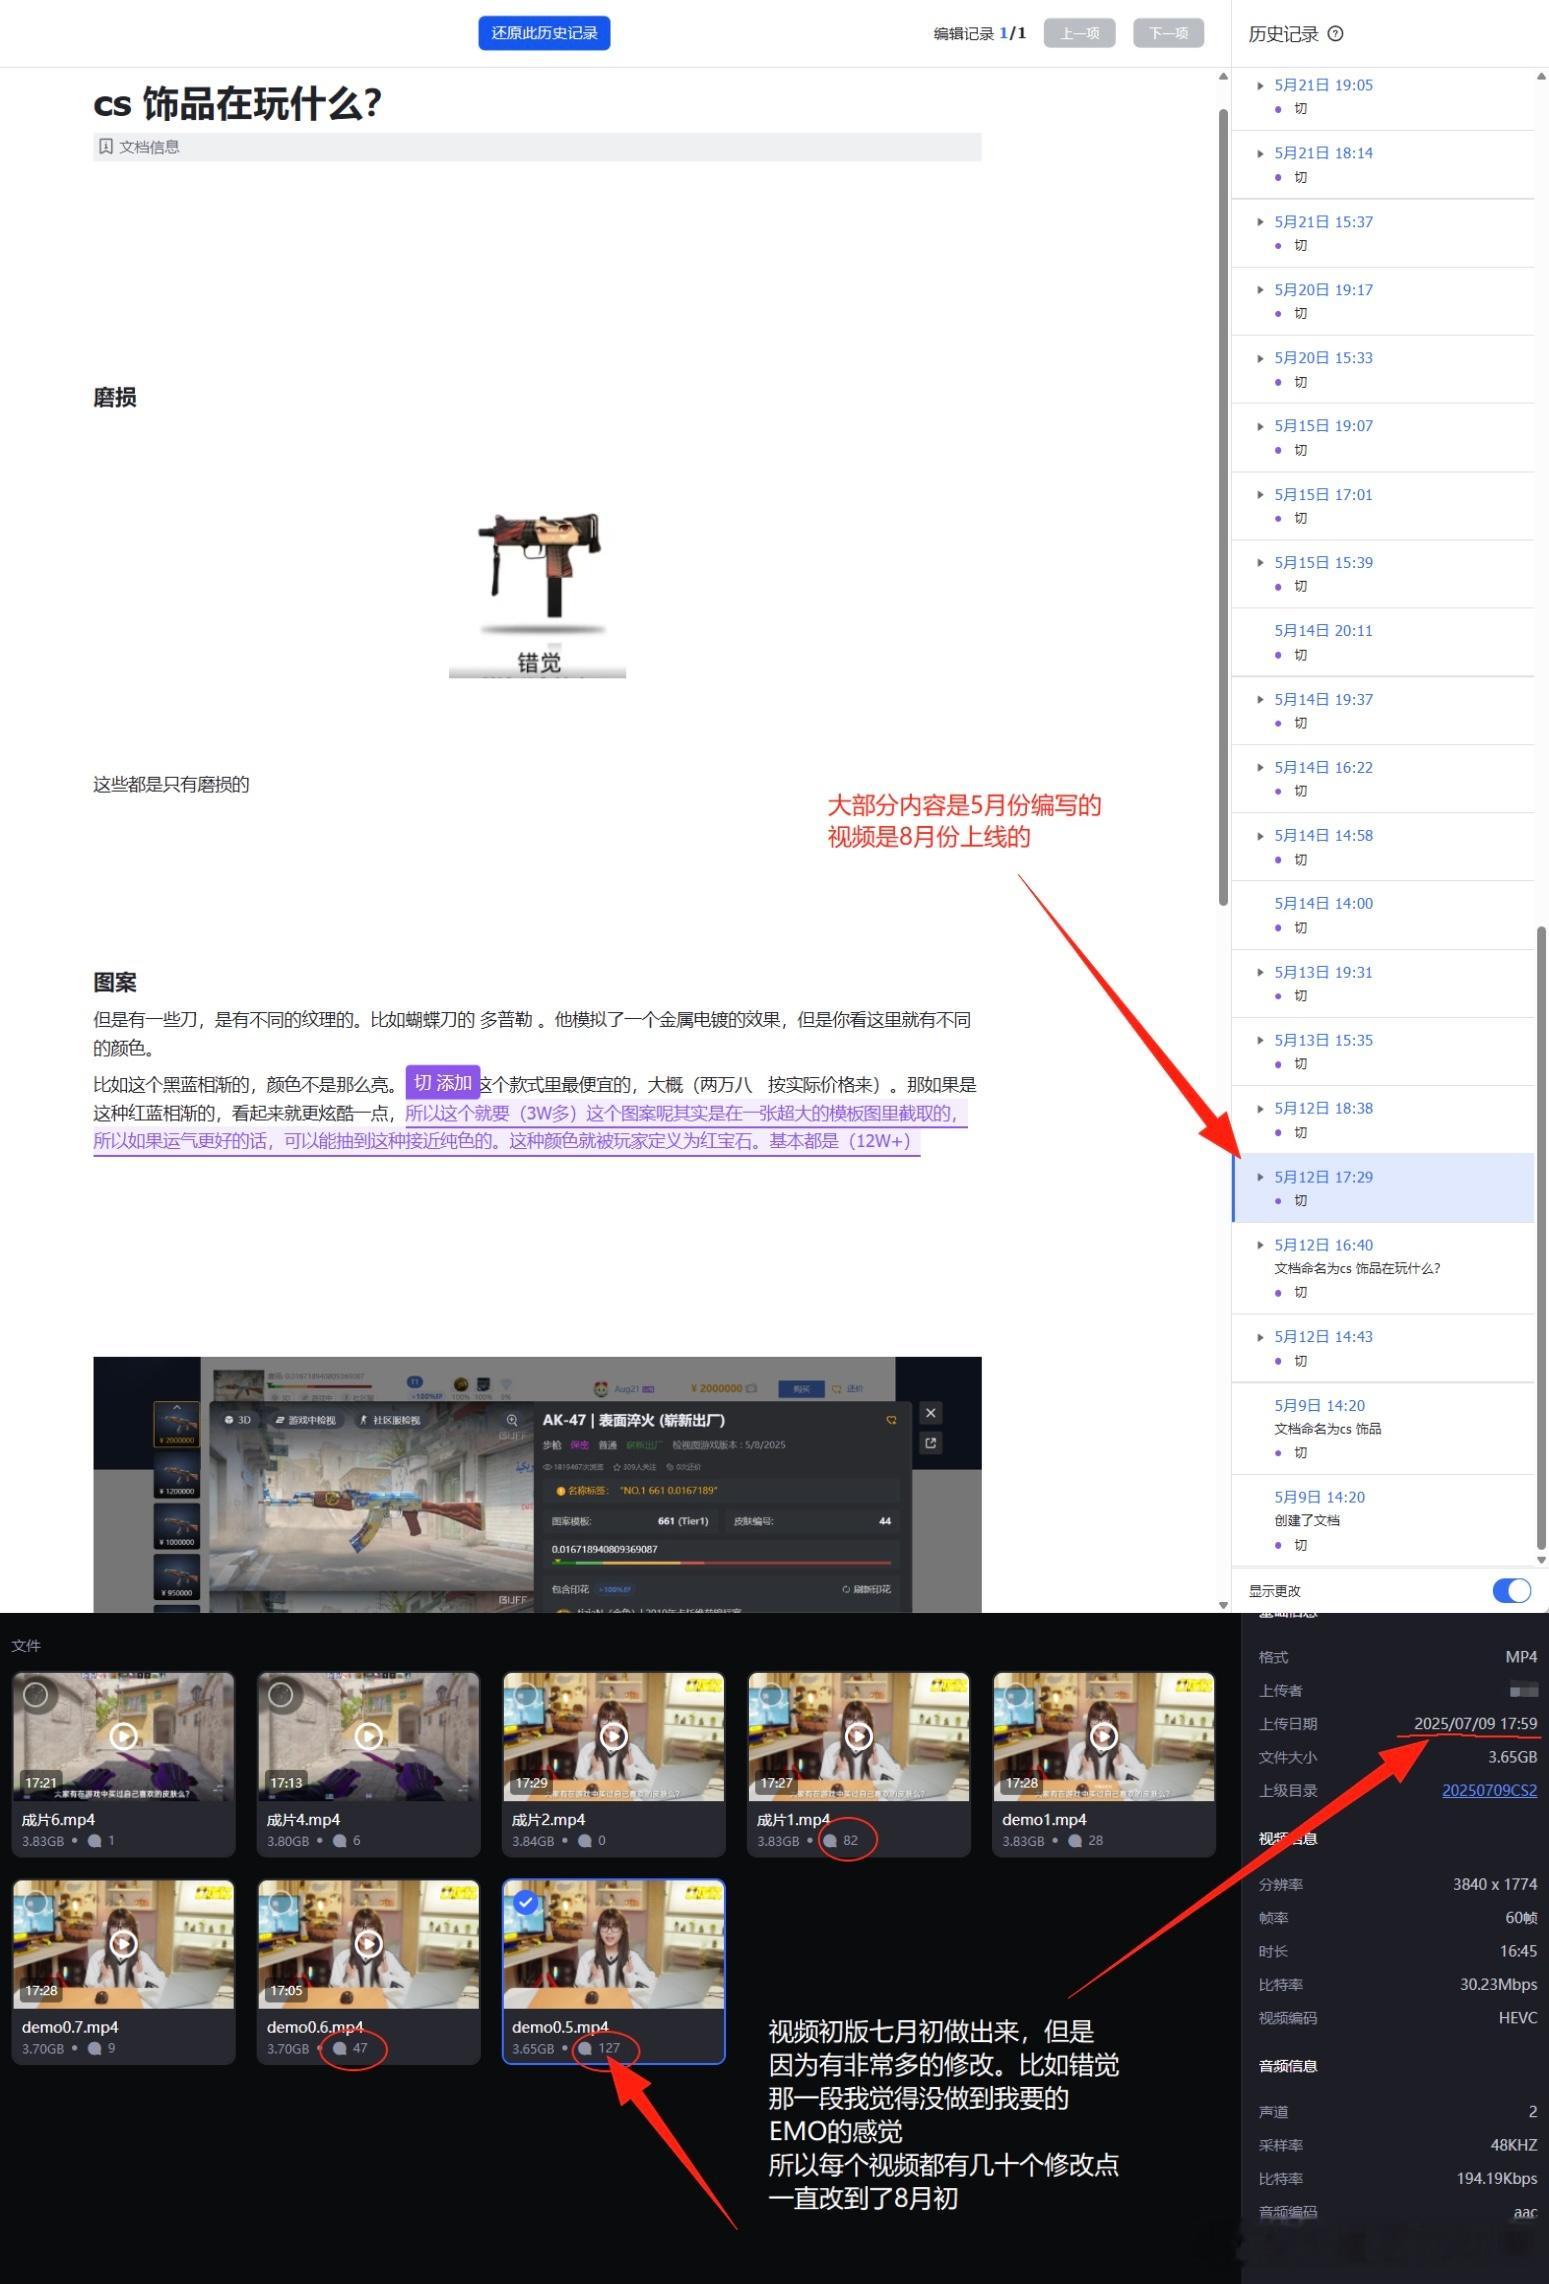The image size is (1549, 2284).
Task: Click the document vertical scrollbar thumb
Action: [1223, 507]
